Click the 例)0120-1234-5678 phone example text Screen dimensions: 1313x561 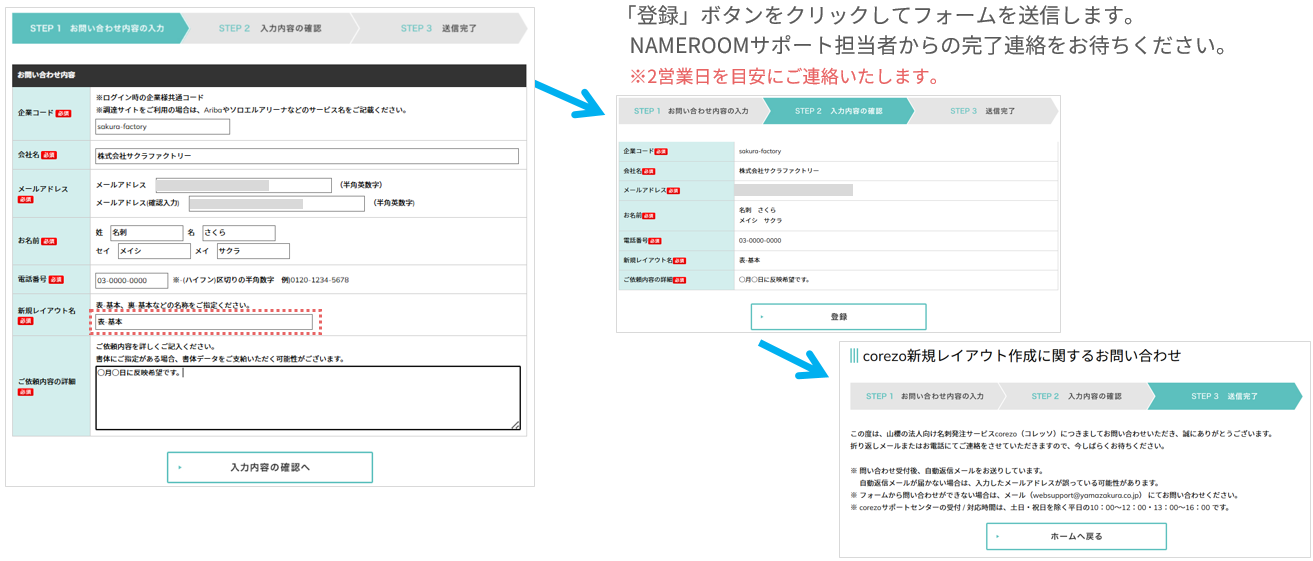(x=315, y=280)
